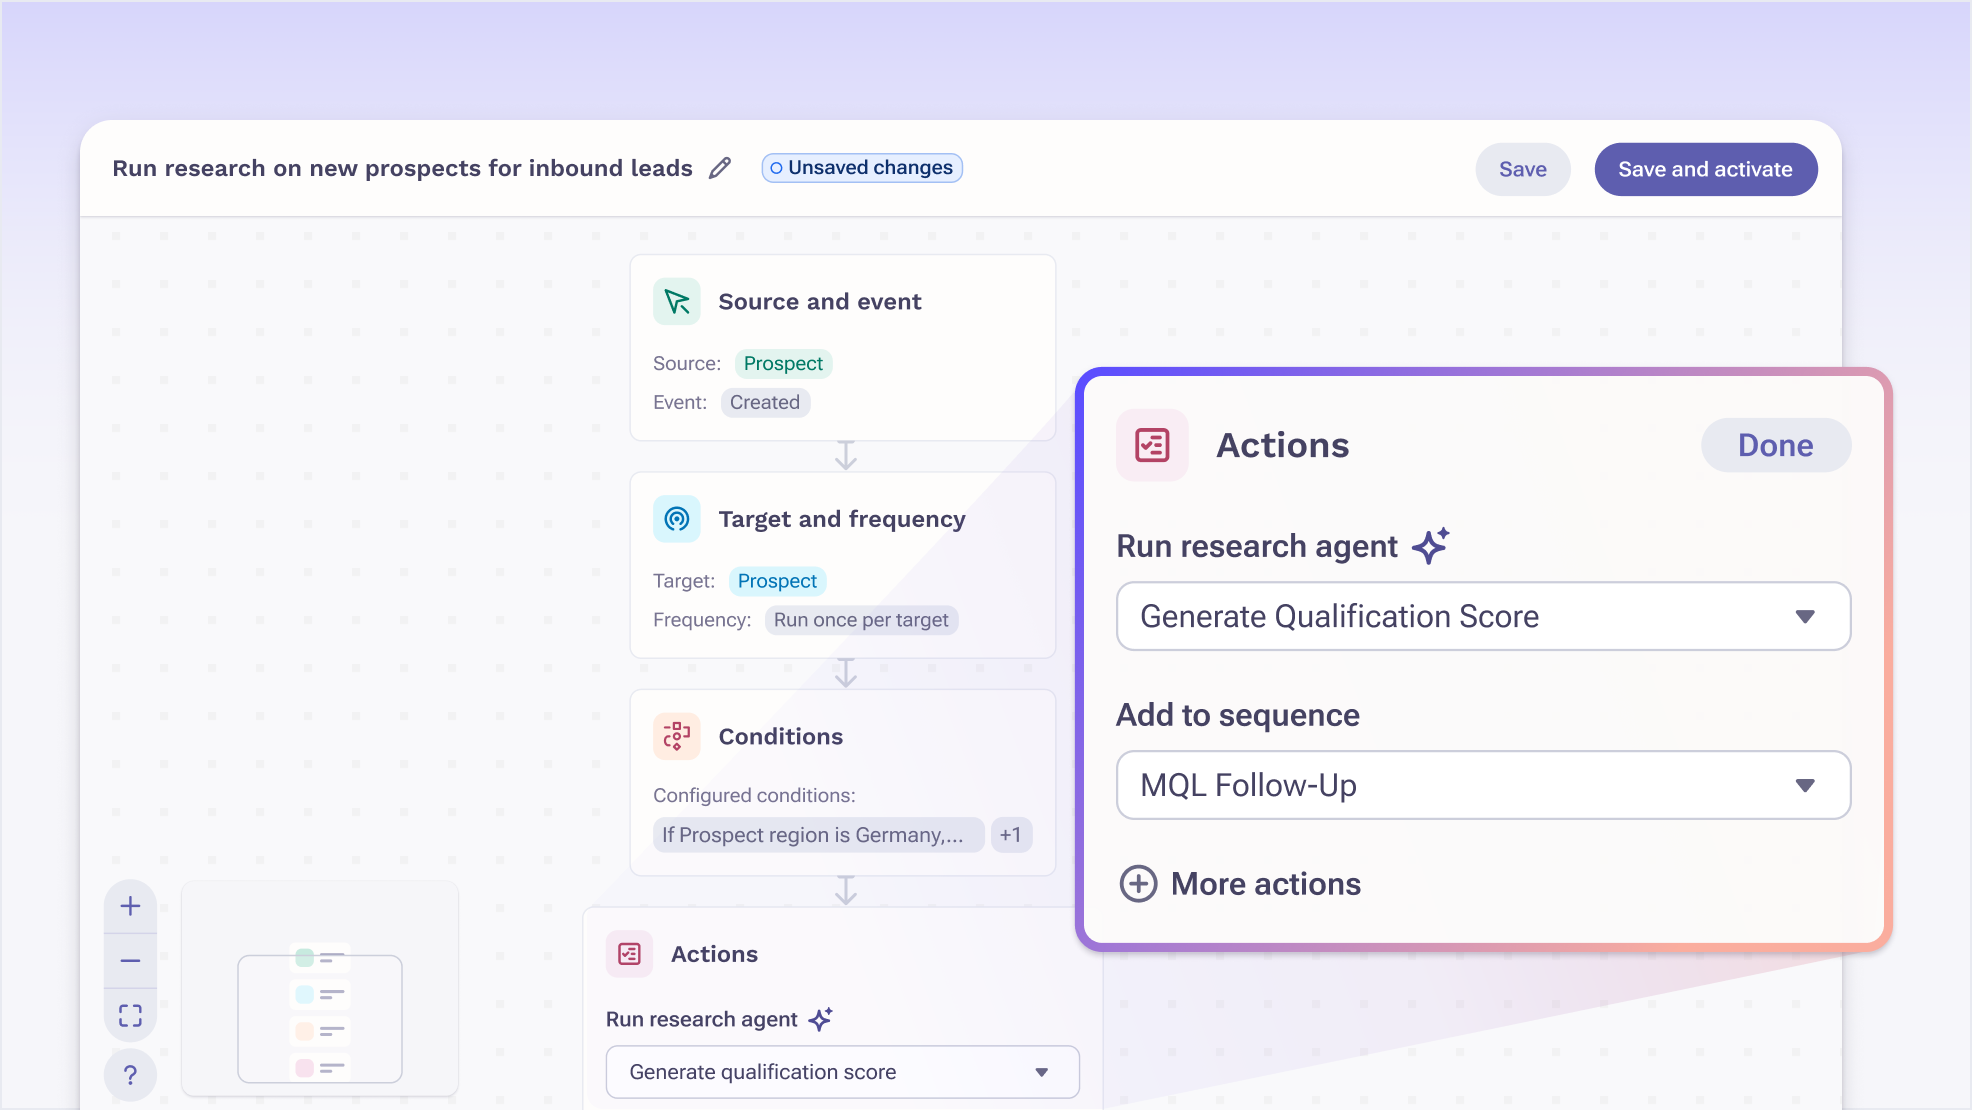Image resolution: width=1972 pixels, height=1110 pixels.
Task: Click the Unsaved changes status pill
Action: [x=861, y=167]
